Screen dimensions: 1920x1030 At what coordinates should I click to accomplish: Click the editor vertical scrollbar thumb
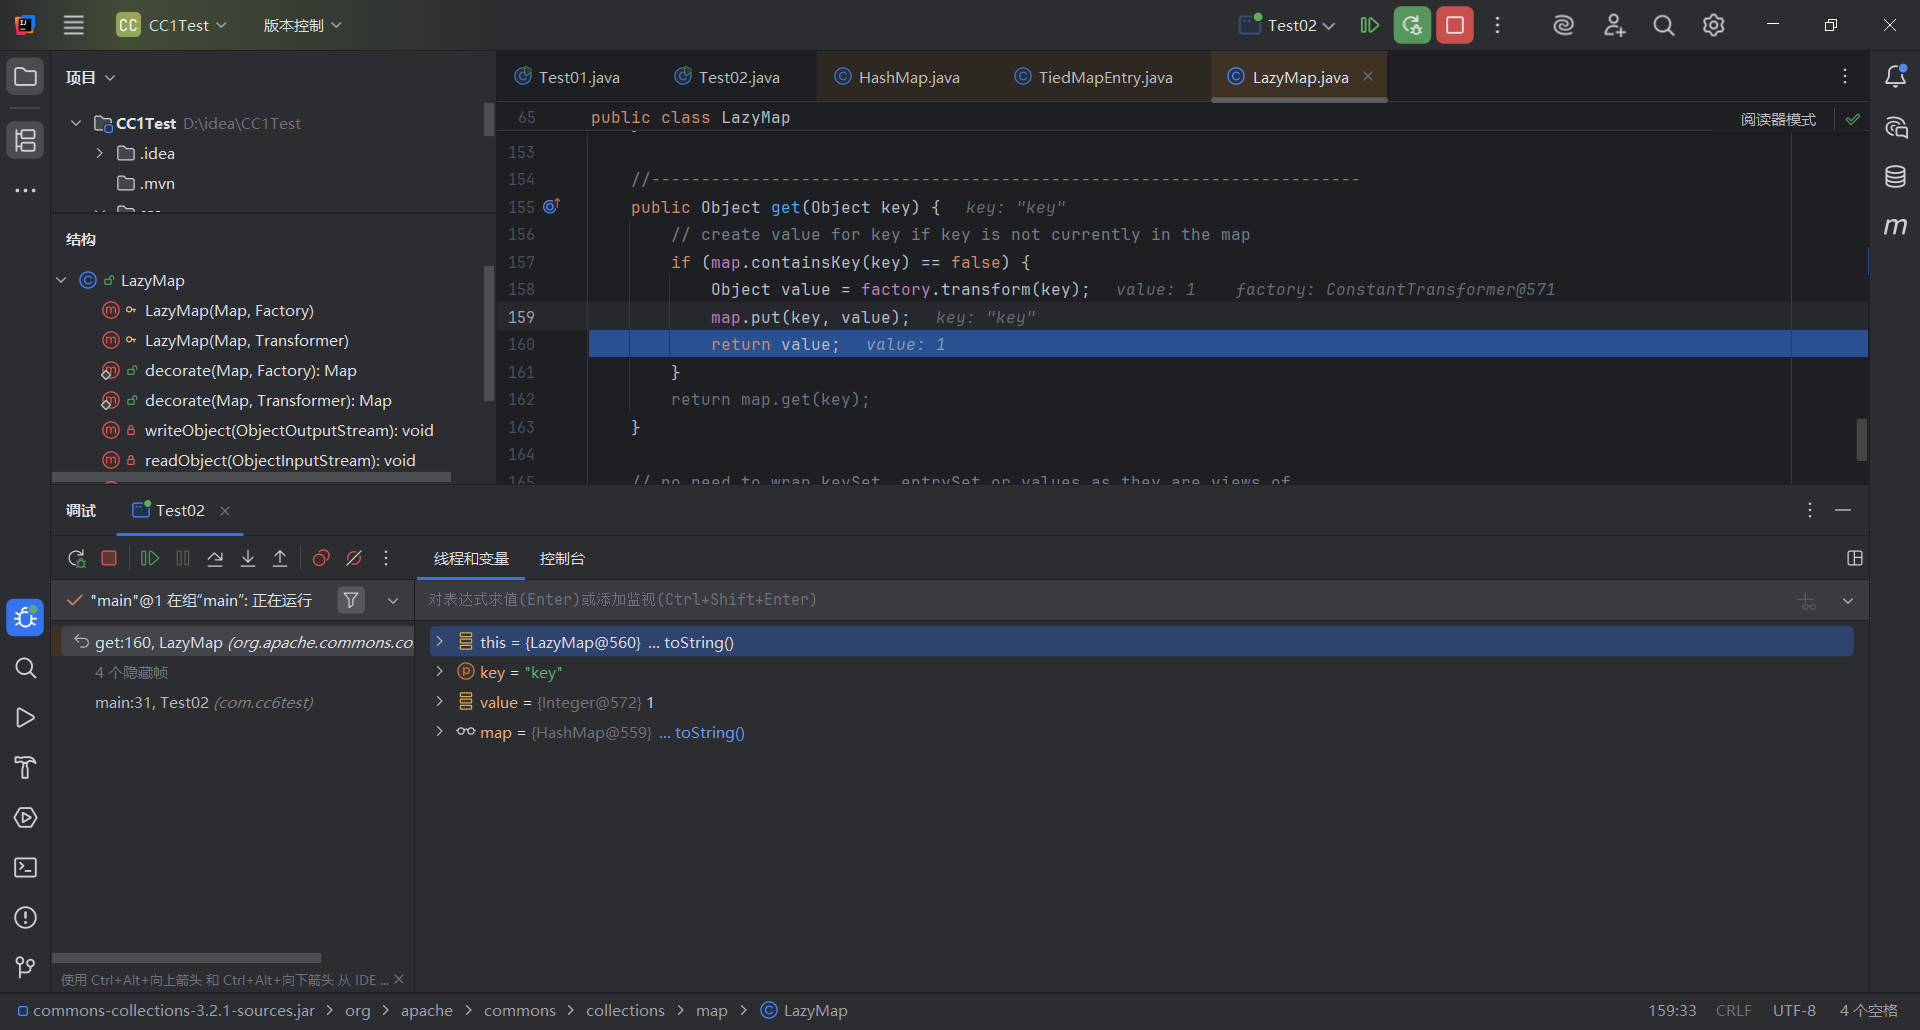[x=1862, y=439]
